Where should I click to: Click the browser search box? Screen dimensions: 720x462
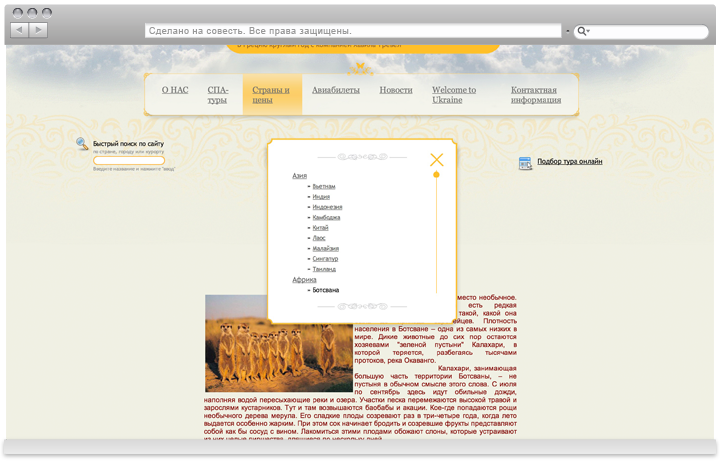pos(641,31)
